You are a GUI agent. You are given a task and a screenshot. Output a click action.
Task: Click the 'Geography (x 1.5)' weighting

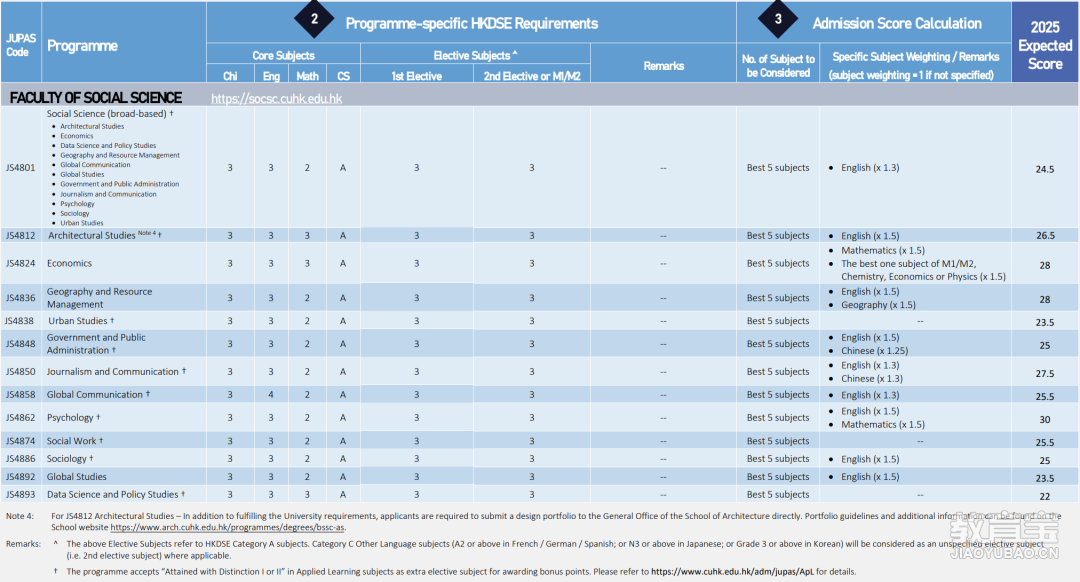click(x=878, y=305)
